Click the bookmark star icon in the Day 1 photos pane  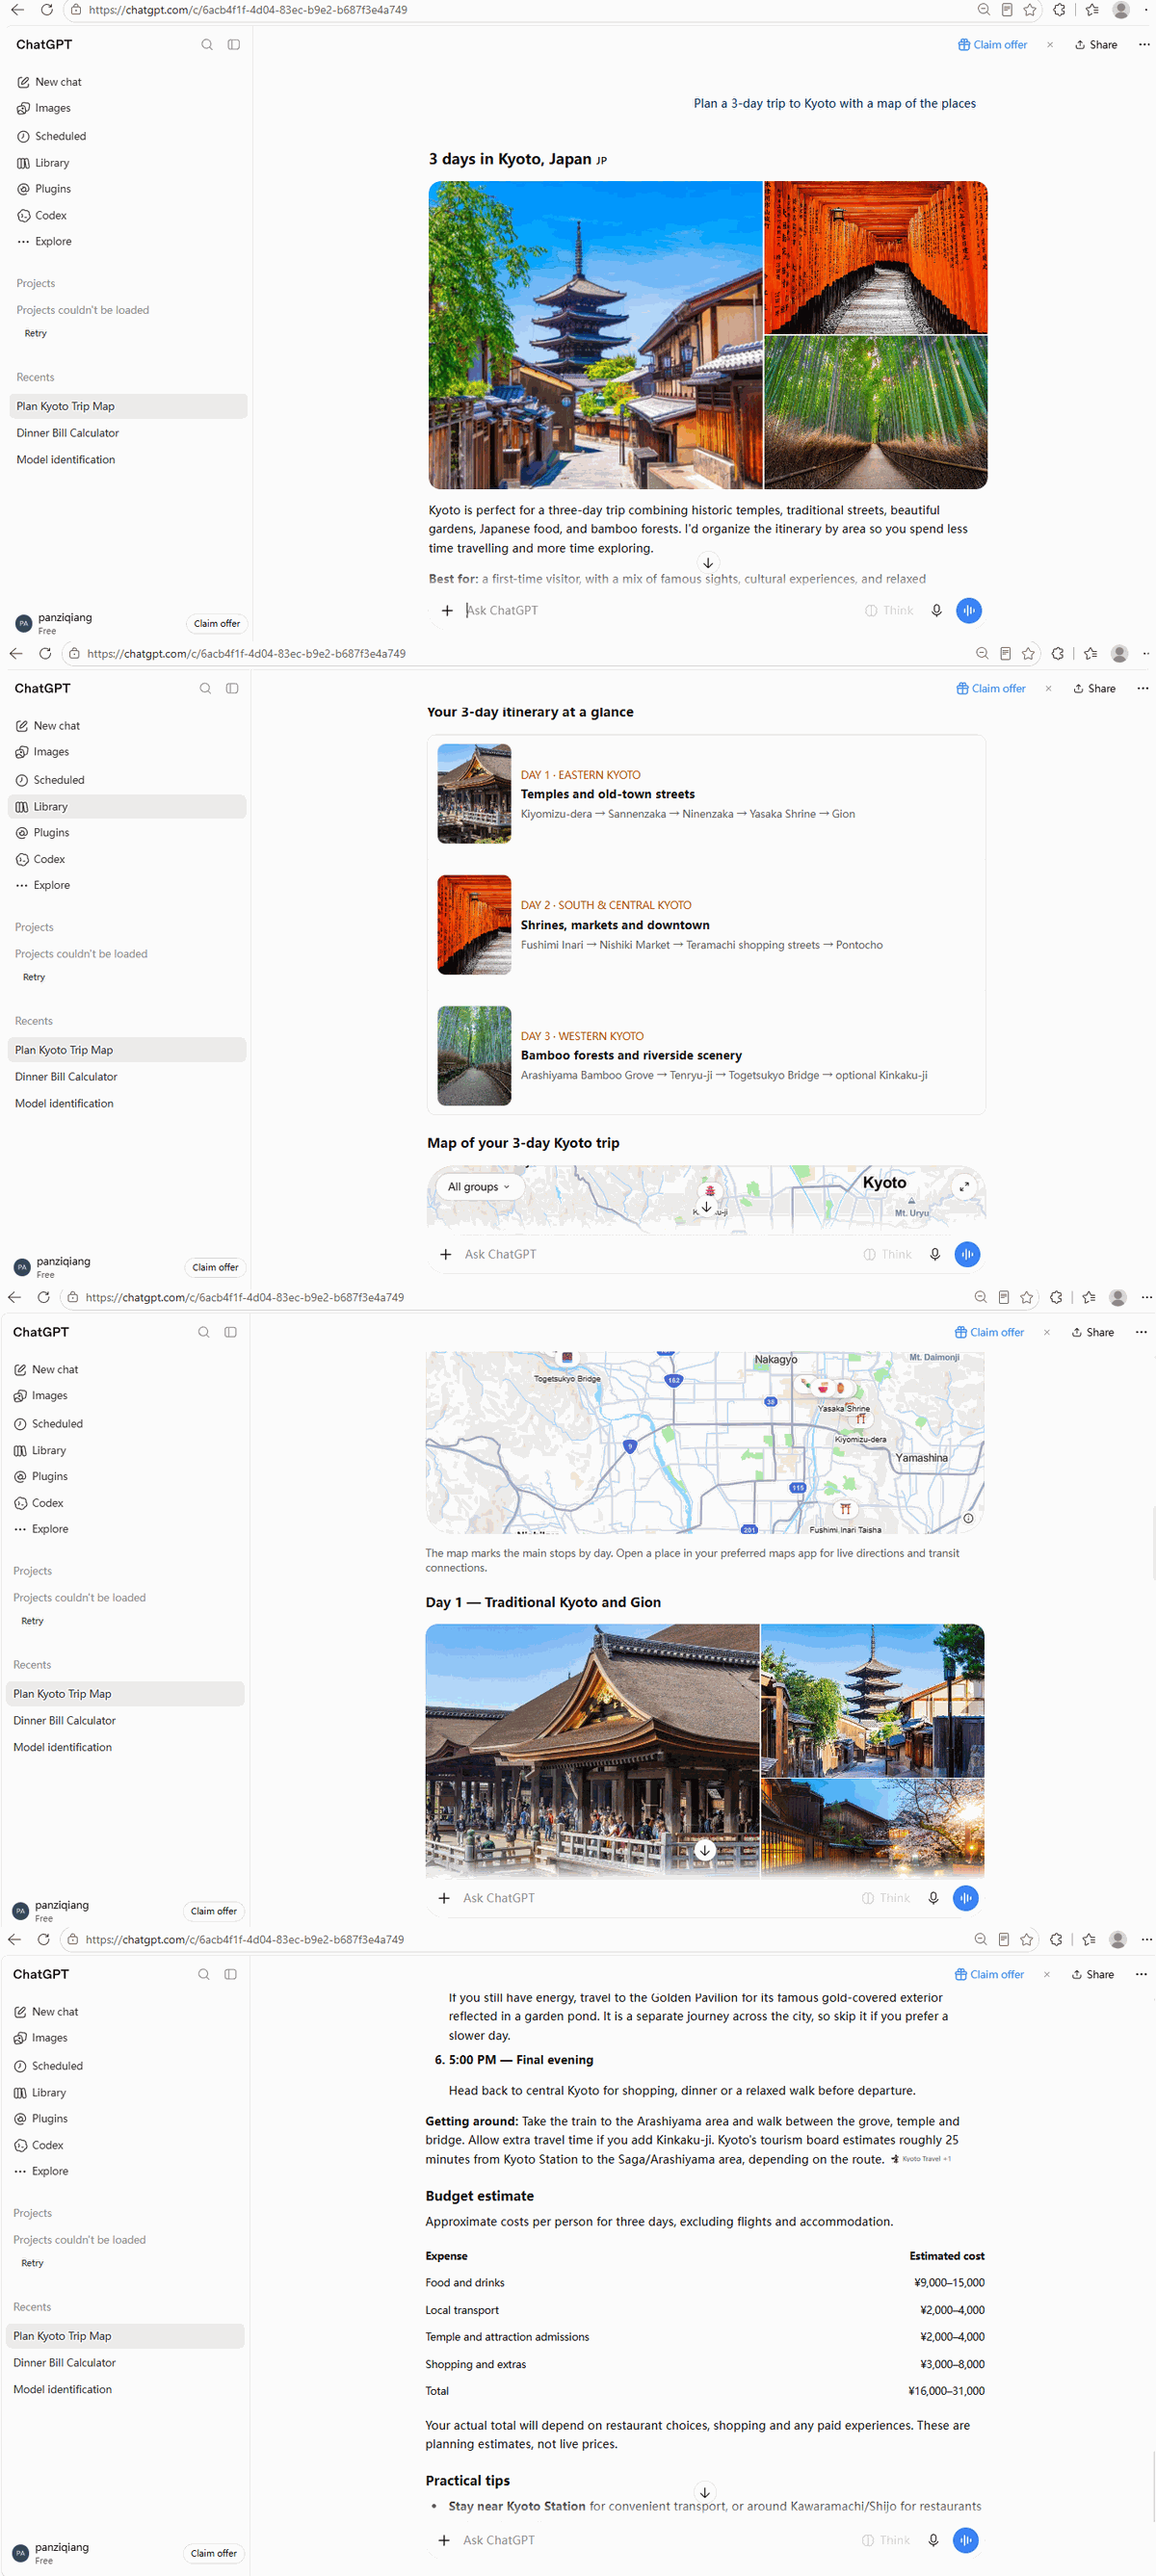(1026, 1297)
